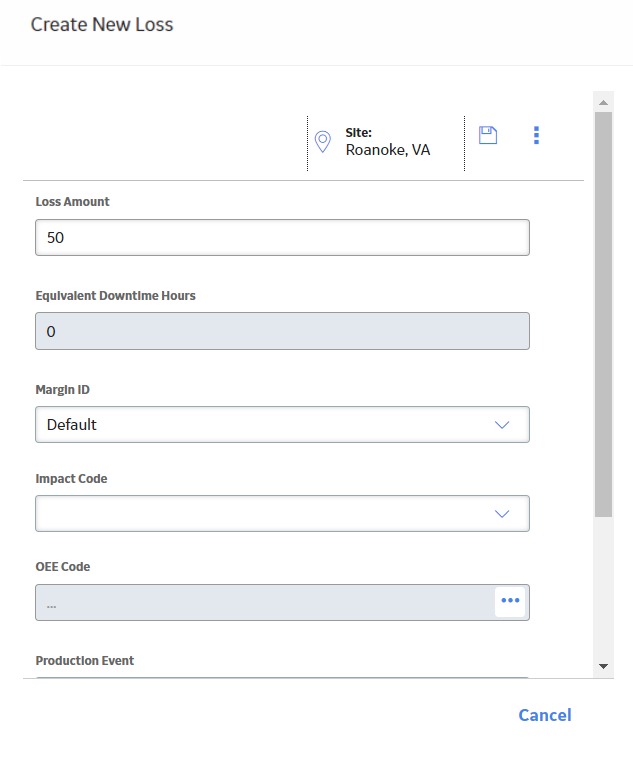Expand the Margin ID dropdown chevron

502,425
